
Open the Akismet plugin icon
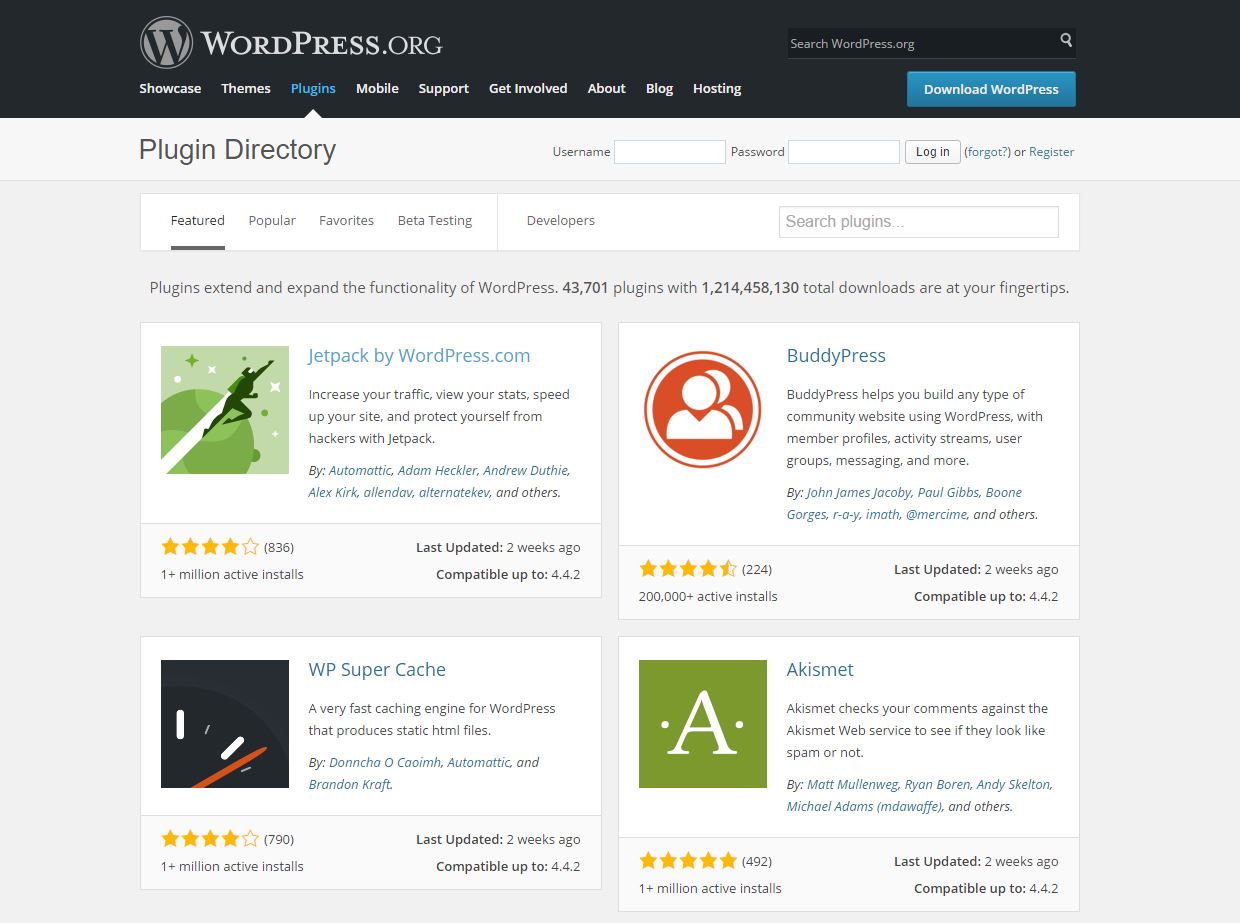coord(703,724)
